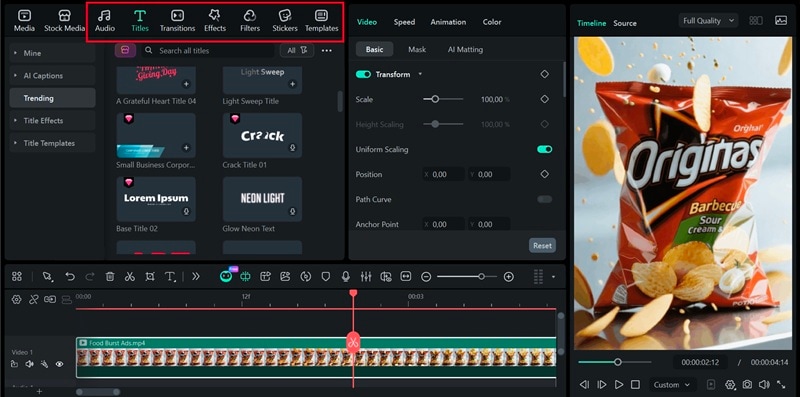This screenshot has width=800, height=397.
Task: Expand the Title Effects category
Action: (52, 120)
